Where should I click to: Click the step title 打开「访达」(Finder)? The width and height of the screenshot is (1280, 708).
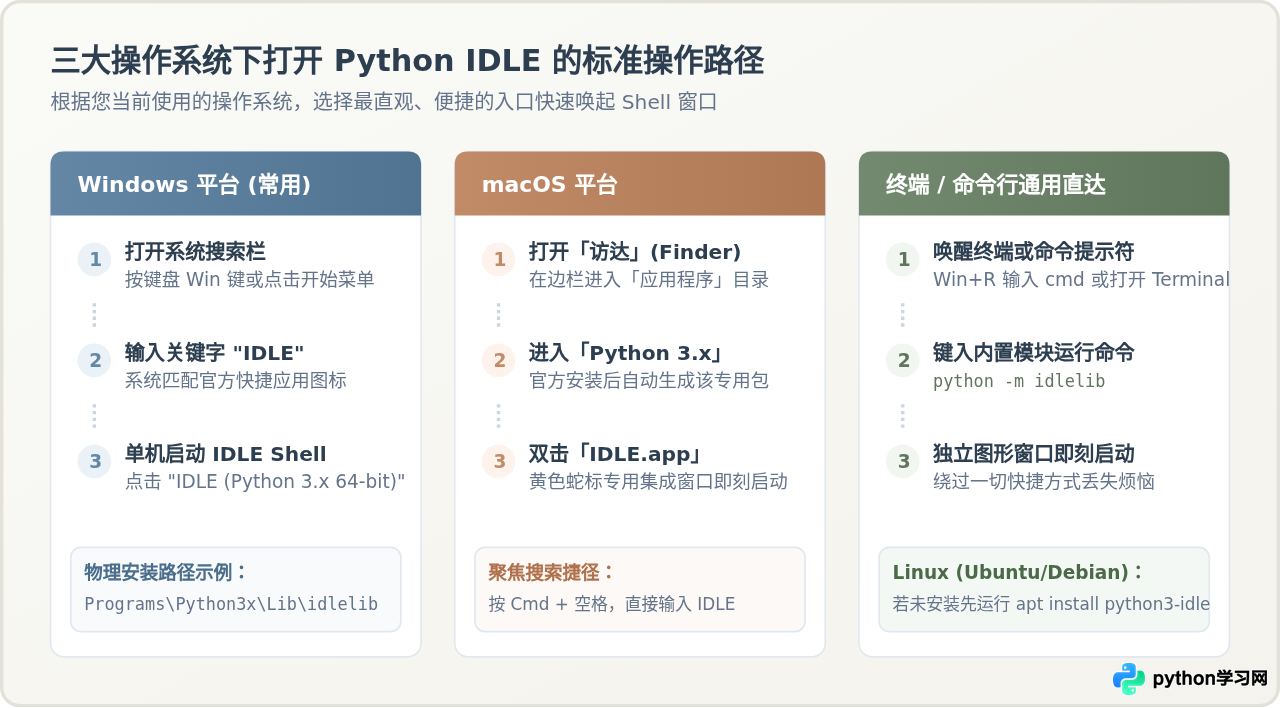(635, 251)
